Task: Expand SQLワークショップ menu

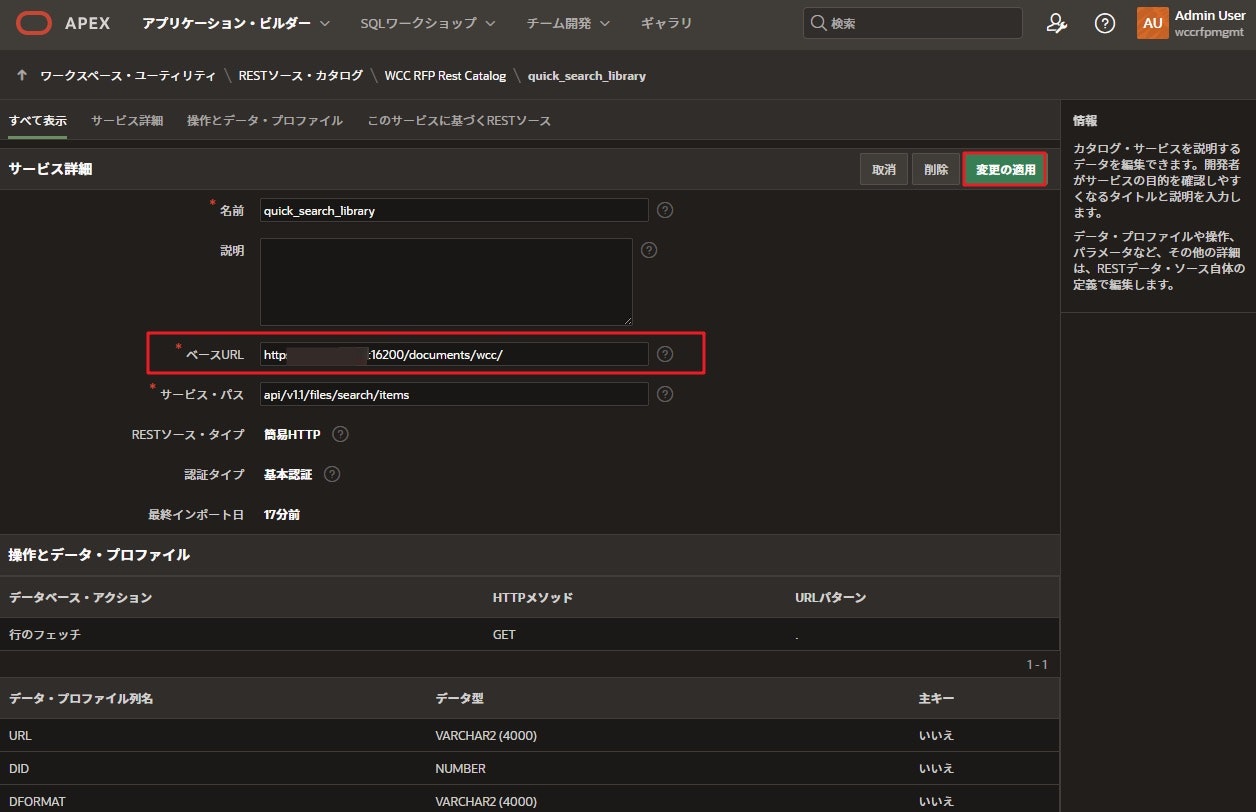Action: click(428, 23)
